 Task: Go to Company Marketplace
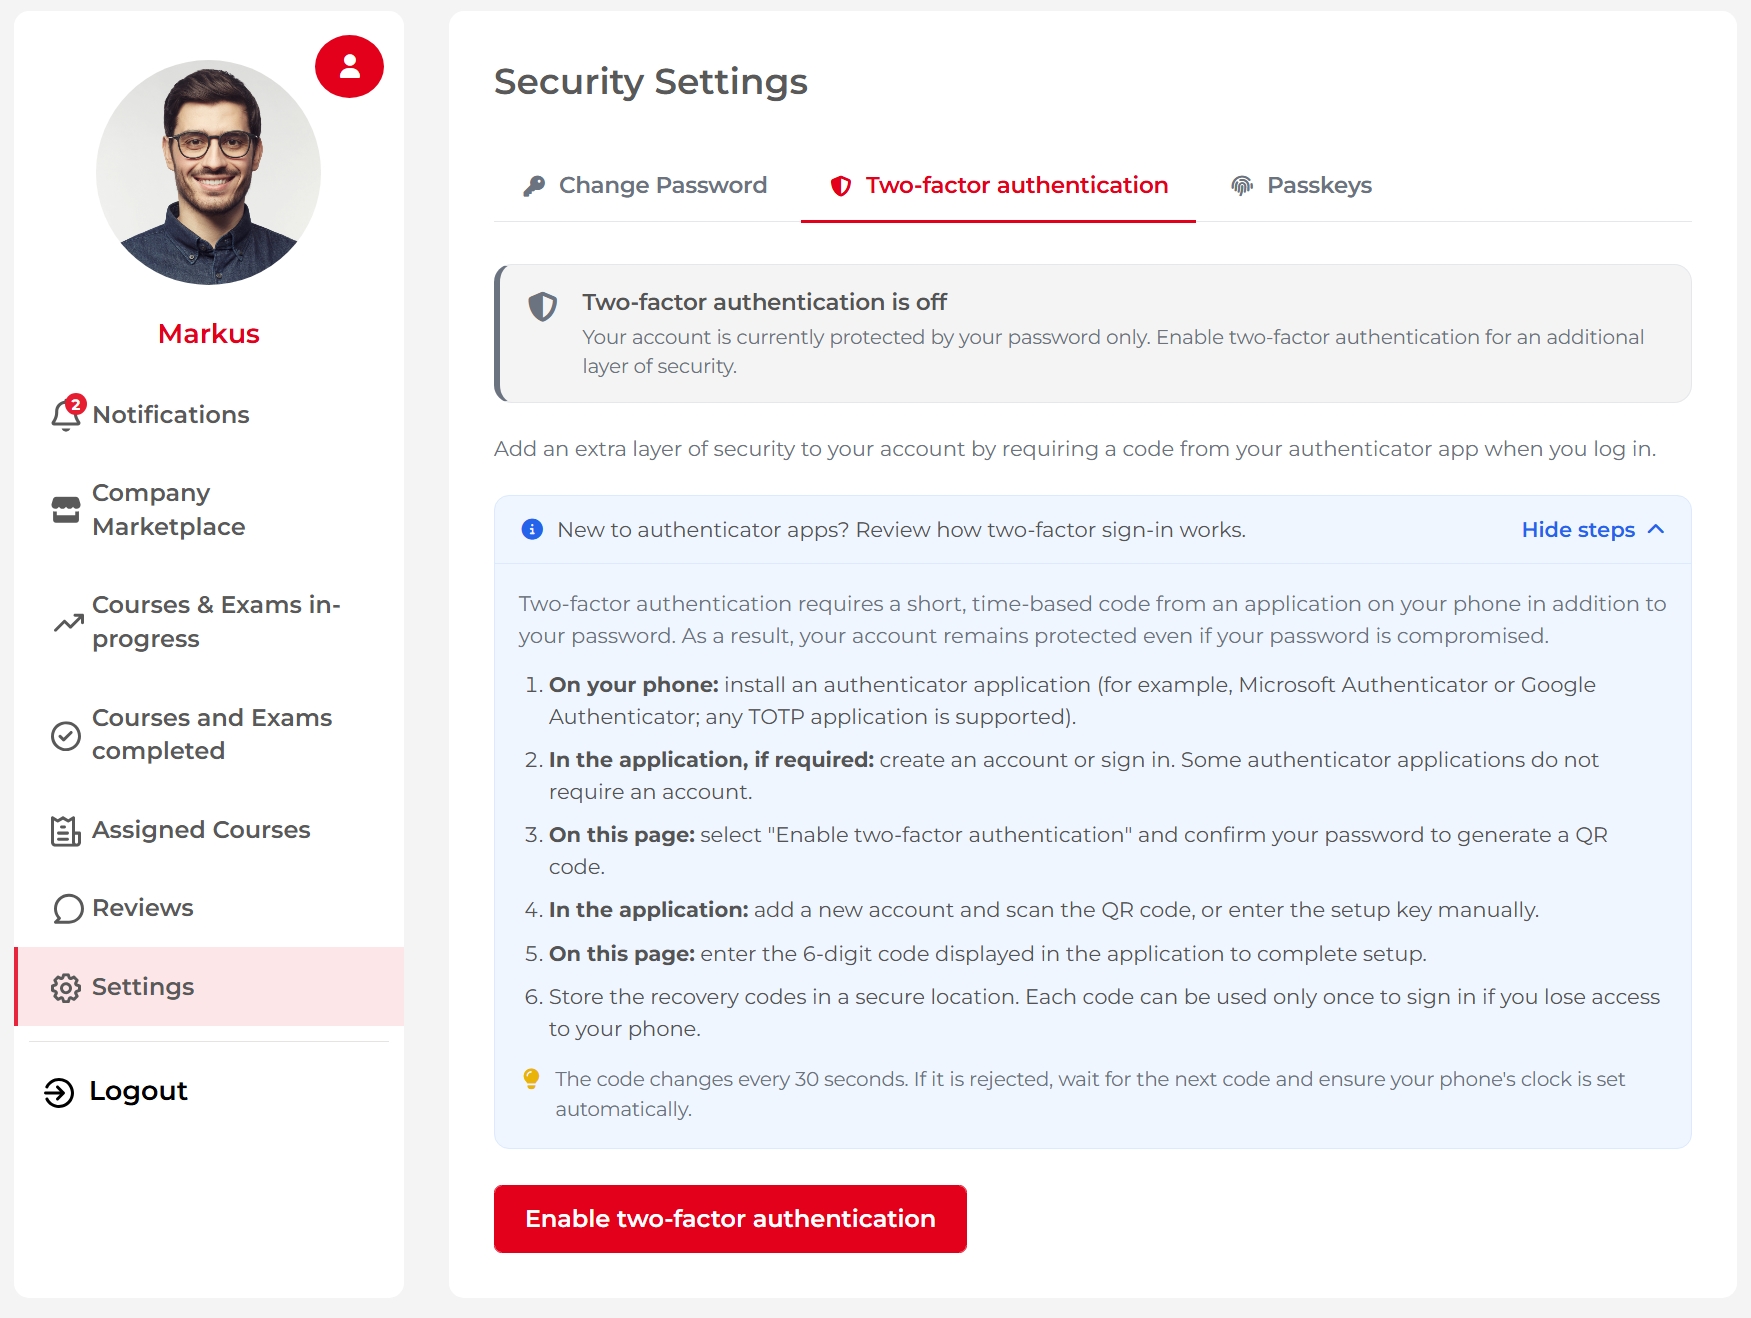tap(209, 510)
